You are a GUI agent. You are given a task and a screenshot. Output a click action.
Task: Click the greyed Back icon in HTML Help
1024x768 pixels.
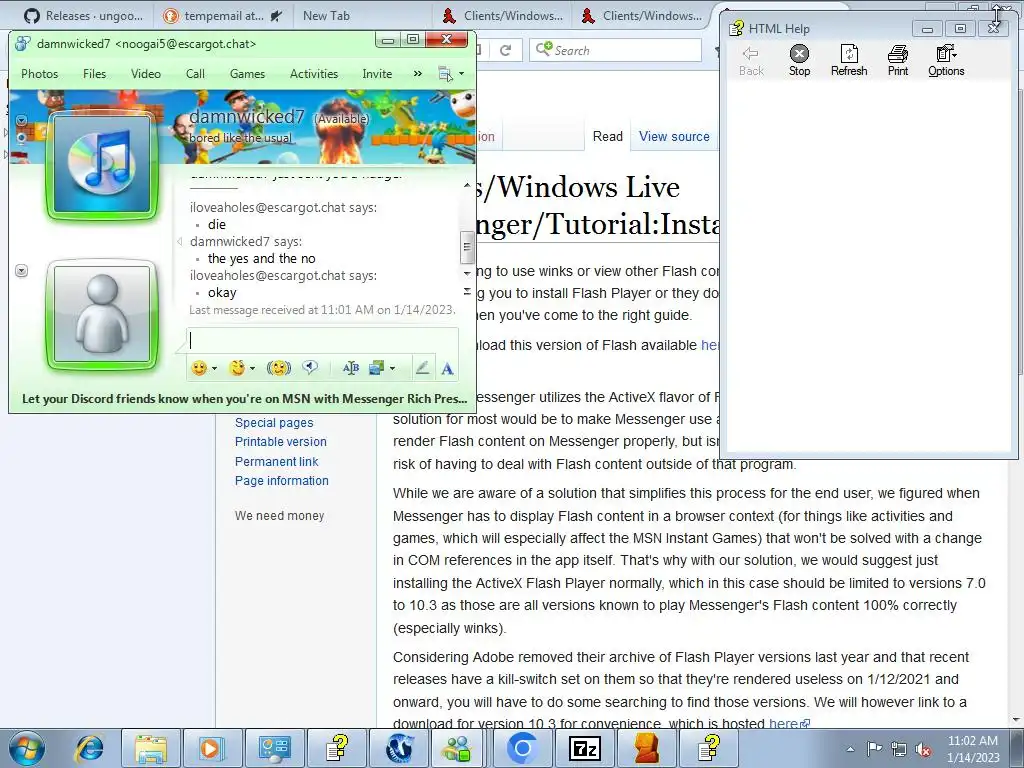click(x=751, y=60)
